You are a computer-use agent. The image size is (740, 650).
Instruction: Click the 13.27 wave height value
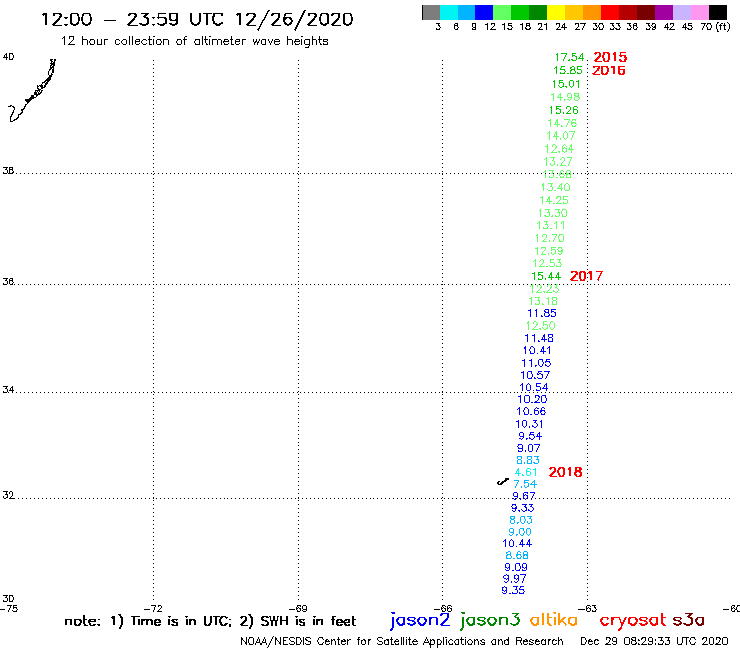(x=558, y=161)
